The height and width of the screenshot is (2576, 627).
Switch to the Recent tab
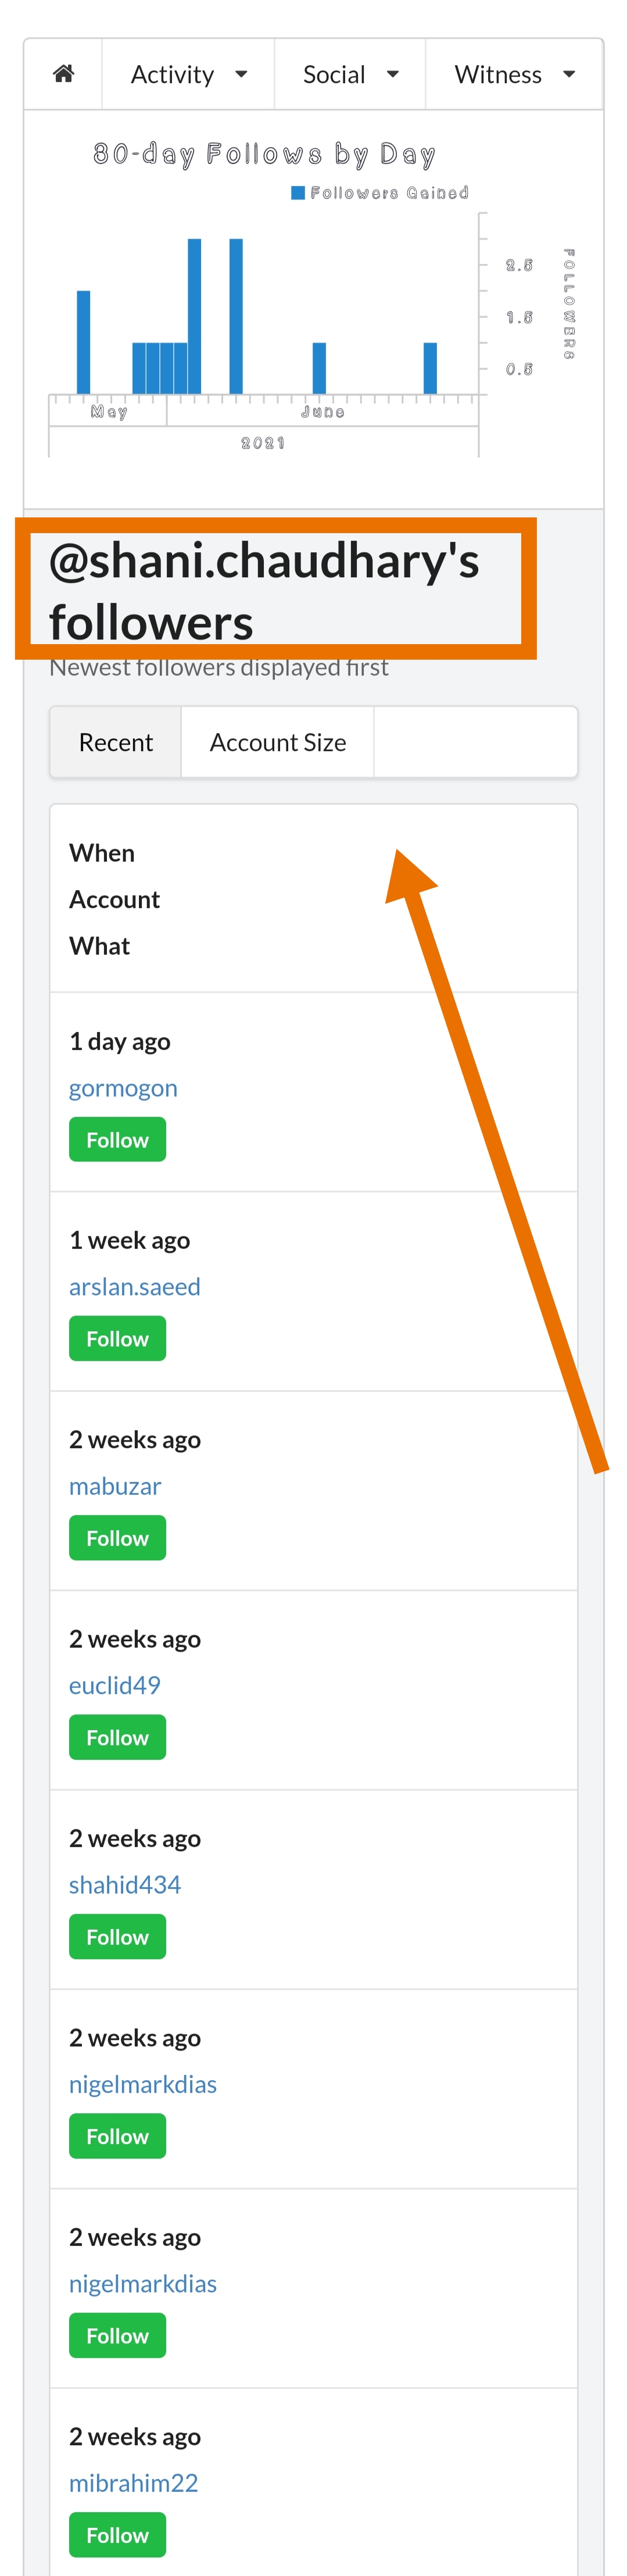[x=116, y=742]
